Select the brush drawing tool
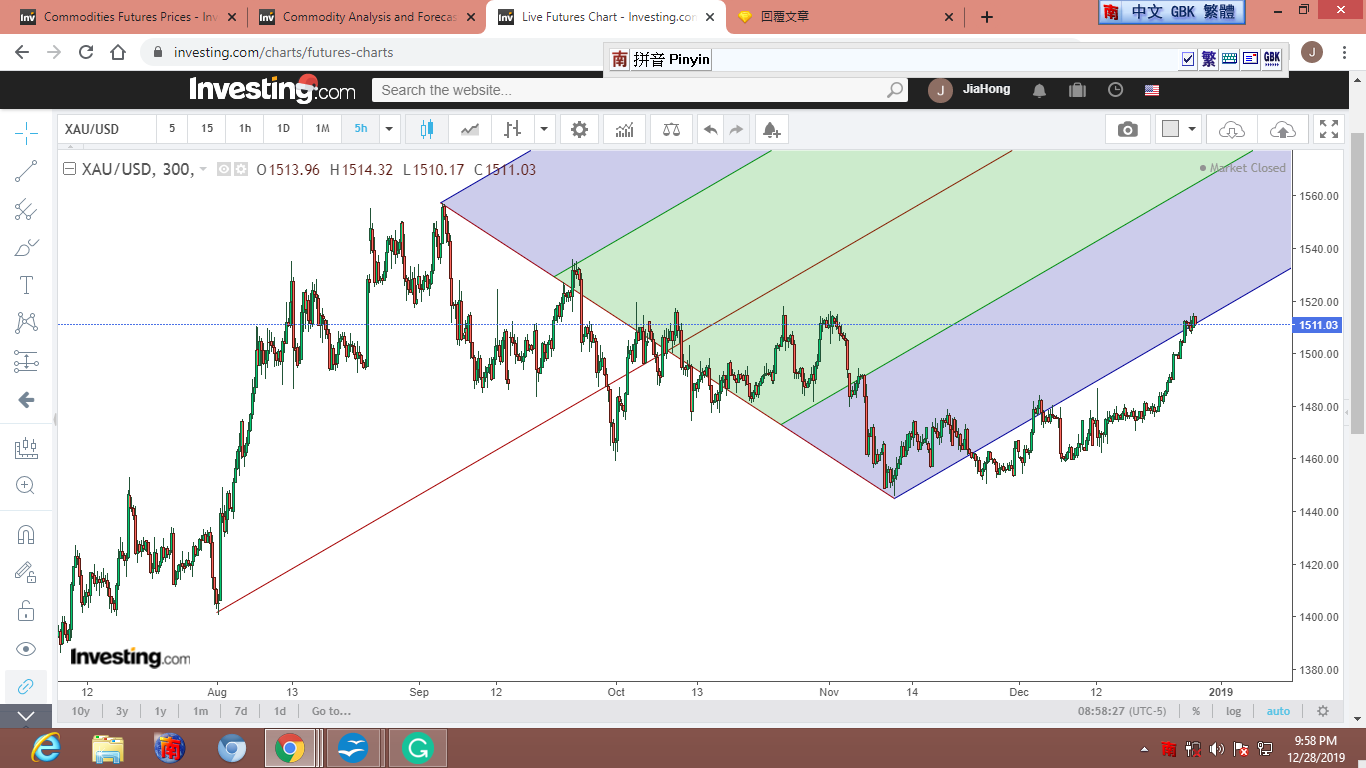The width and height of the screenshot is (1366, 768). pos(26,247)
